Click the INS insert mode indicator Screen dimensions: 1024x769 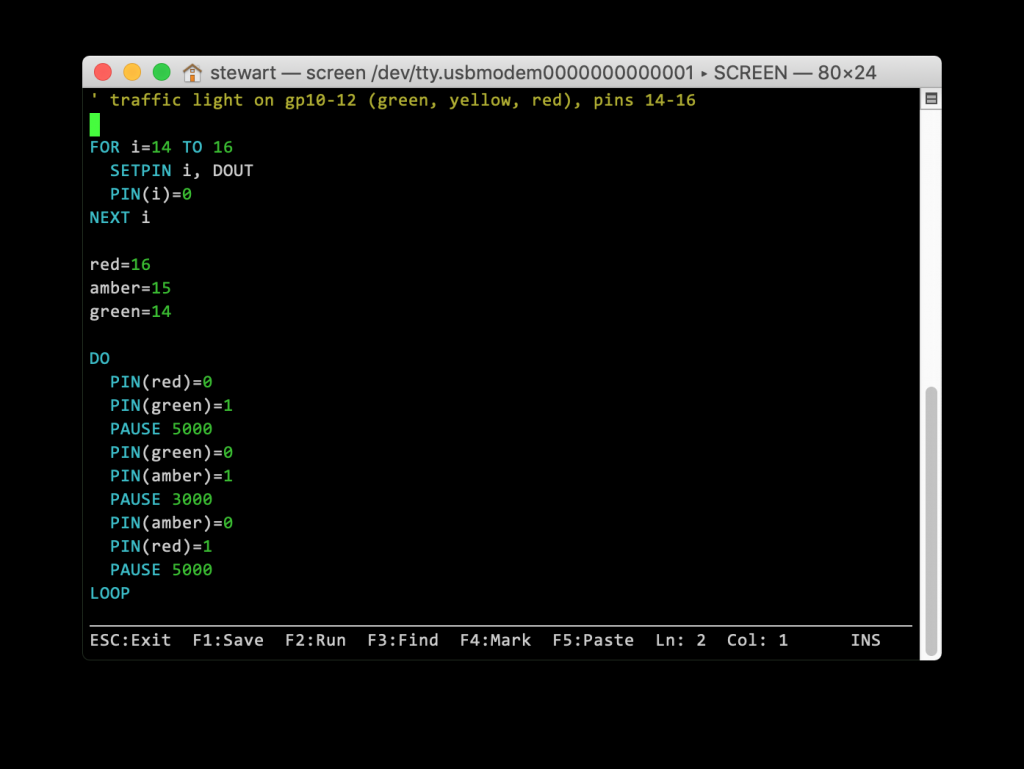coord(865,640)
